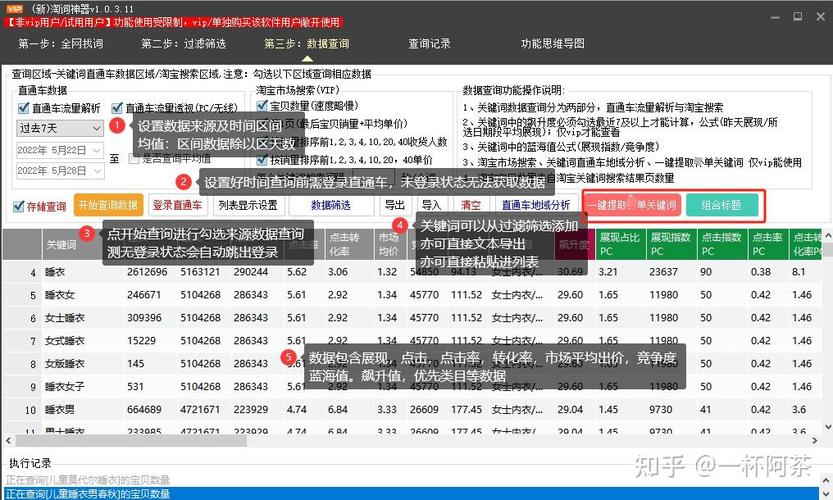
Task: Click the 点击转化率 column header
Action: [347, 245]
